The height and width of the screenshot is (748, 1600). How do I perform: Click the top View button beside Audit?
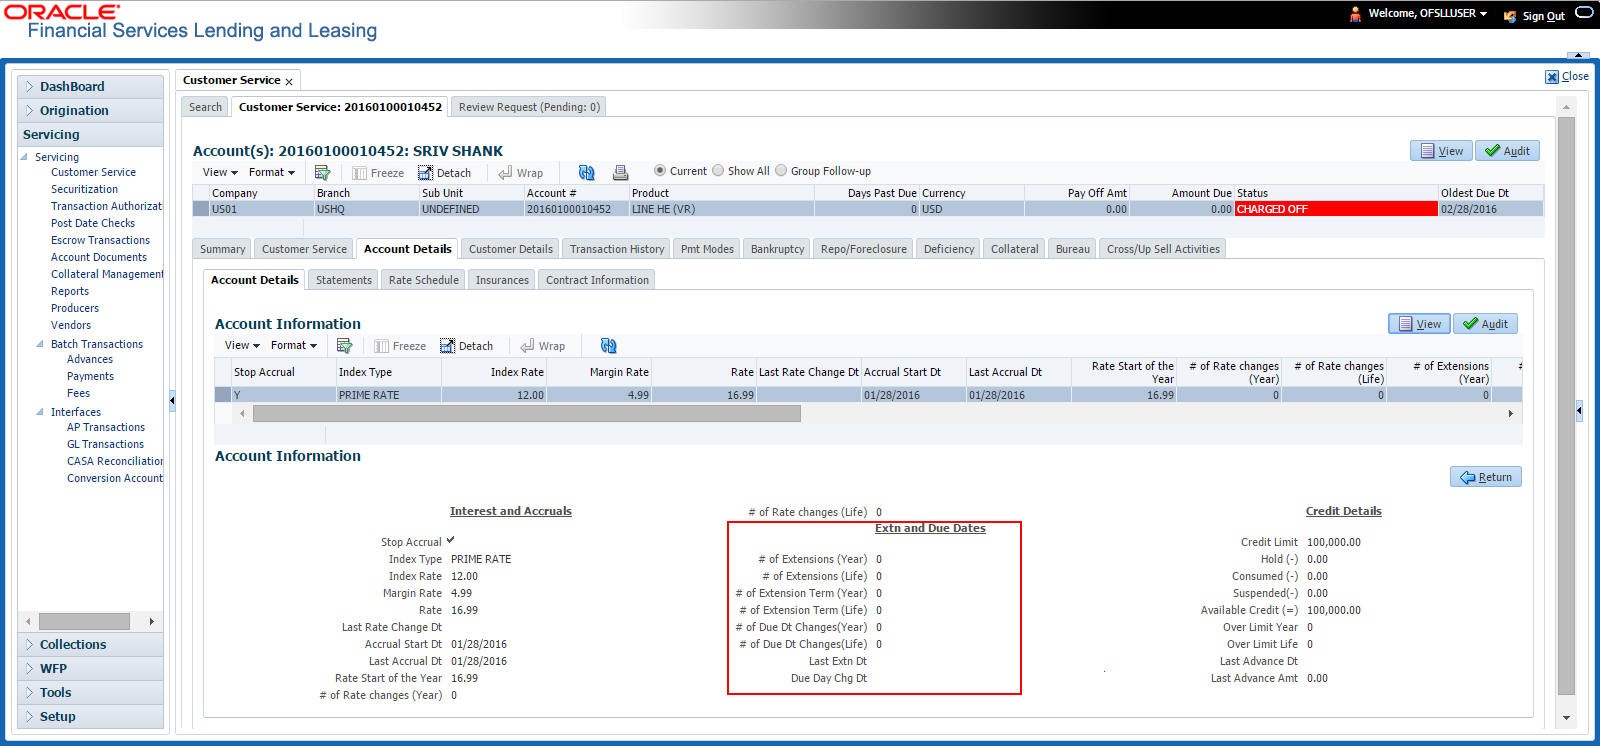coord(1441,151)
